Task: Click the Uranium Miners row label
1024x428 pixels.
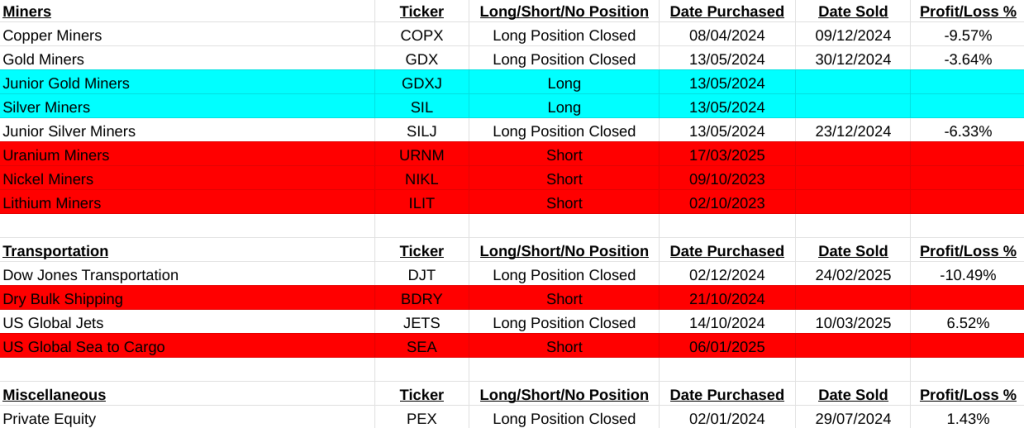Action: click(56, 155)
